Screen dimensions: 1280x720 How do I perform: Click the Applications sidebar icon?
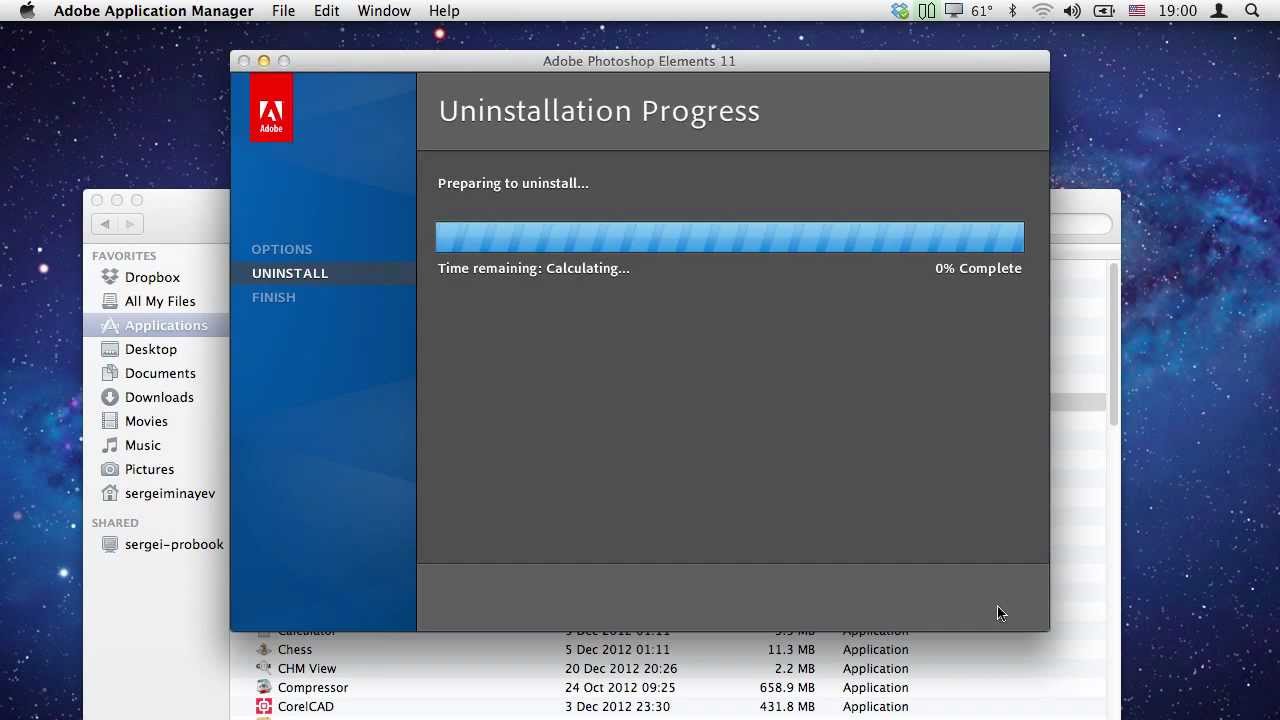click(x=110, y=325)
